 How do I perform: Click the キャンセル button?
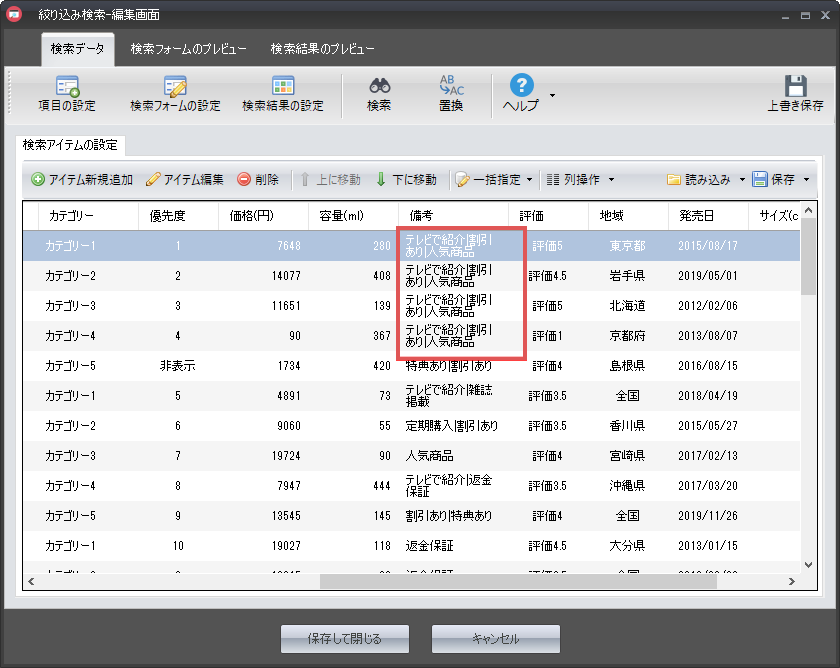[495, 638]
